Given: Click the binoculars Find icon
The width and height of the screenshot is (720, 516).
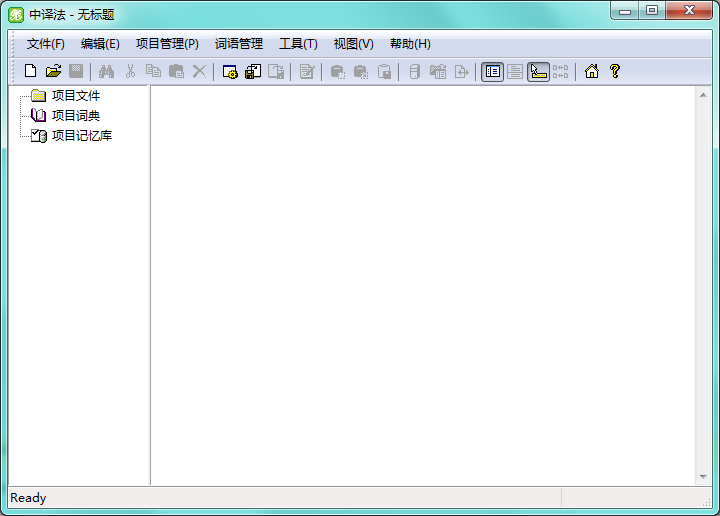Looking at the screenshot, I should coord(107,71).
